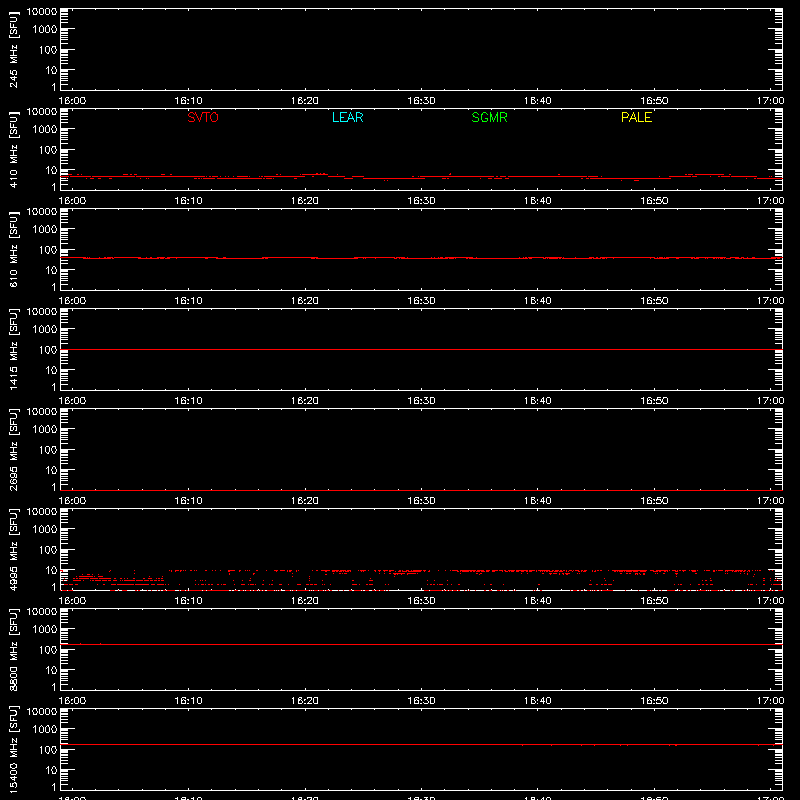The width and height of the screenshot is (800, 800).
Task: Click the yellow PALE station label
Action: coord(636,117)
